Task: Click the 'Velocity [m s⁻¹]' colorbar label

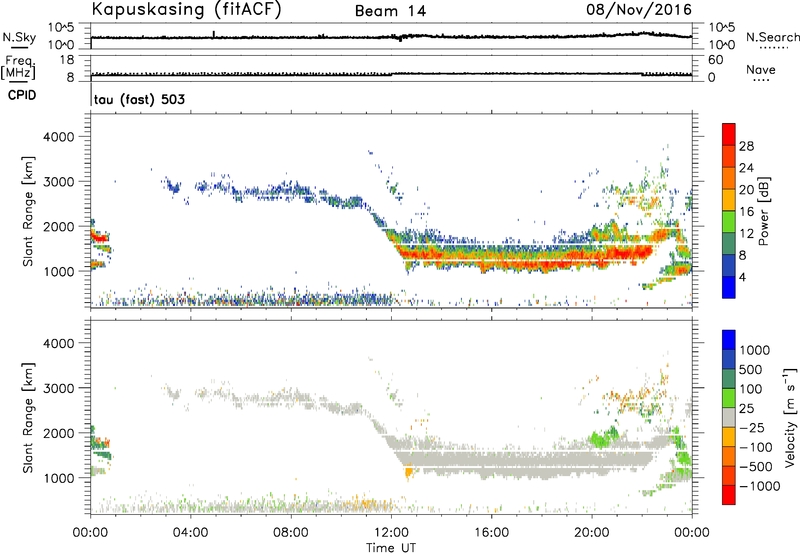Action: click(790, 417)
